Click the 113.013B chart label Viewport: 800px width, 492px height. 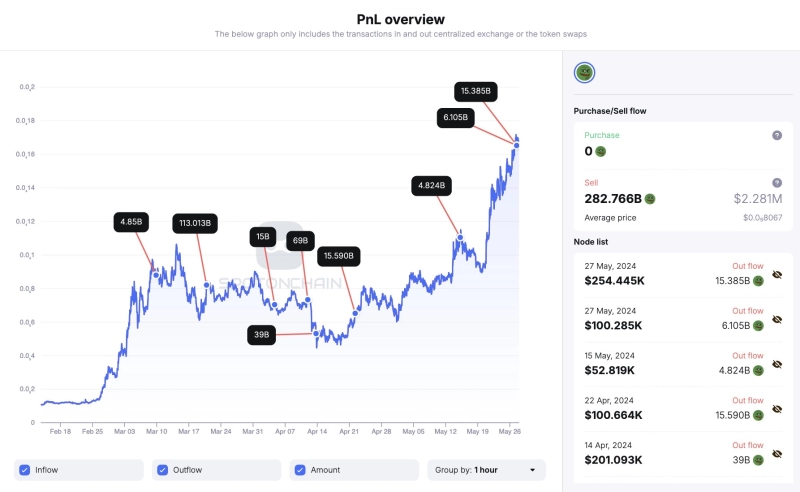coord(194,222)
